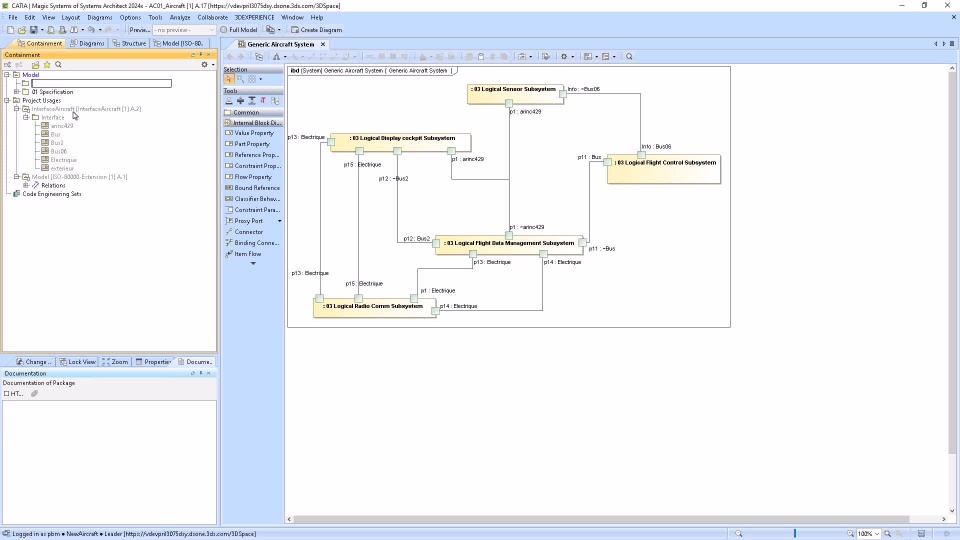Screen dimensions: 960x540
Task: Click the Common palette group header
Action: click(x=252, y=113)
